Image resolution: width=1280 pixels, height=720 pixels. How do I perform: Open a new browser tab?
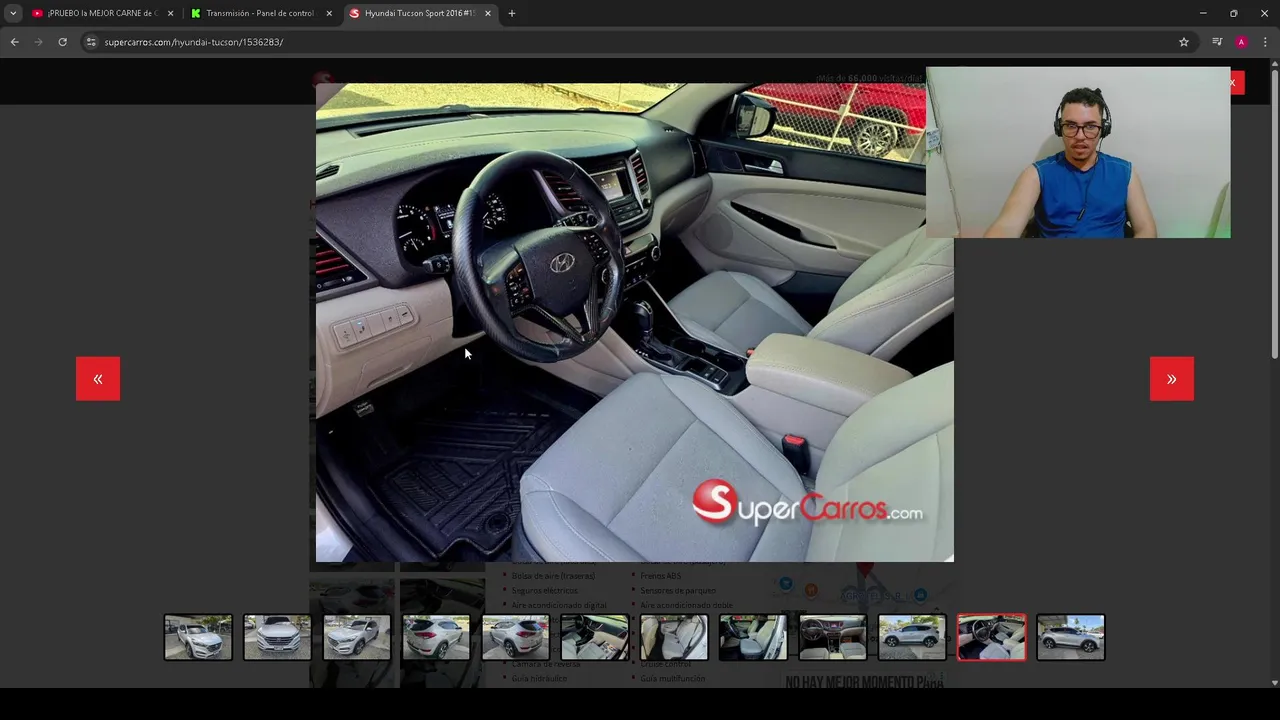pos(512,13)
